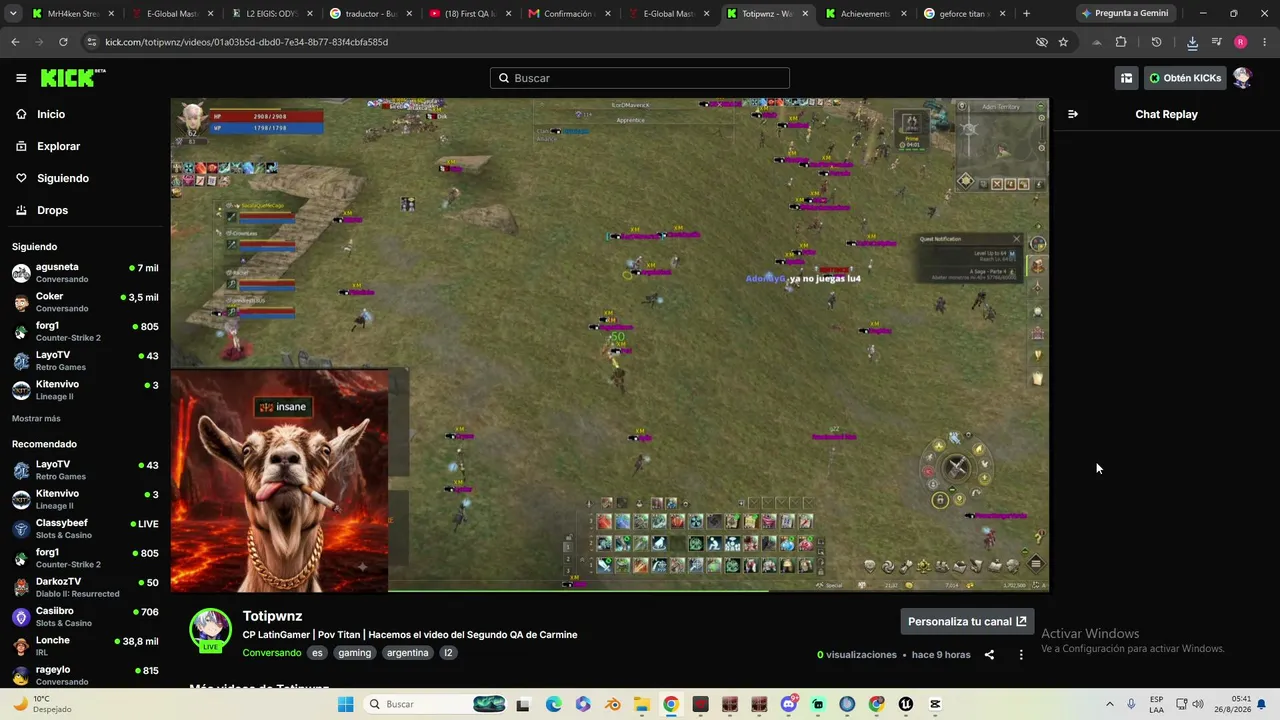Open Microsoft Edge from the taskbar
This screenshot has height=720, width=1280.
pos(553,704)
